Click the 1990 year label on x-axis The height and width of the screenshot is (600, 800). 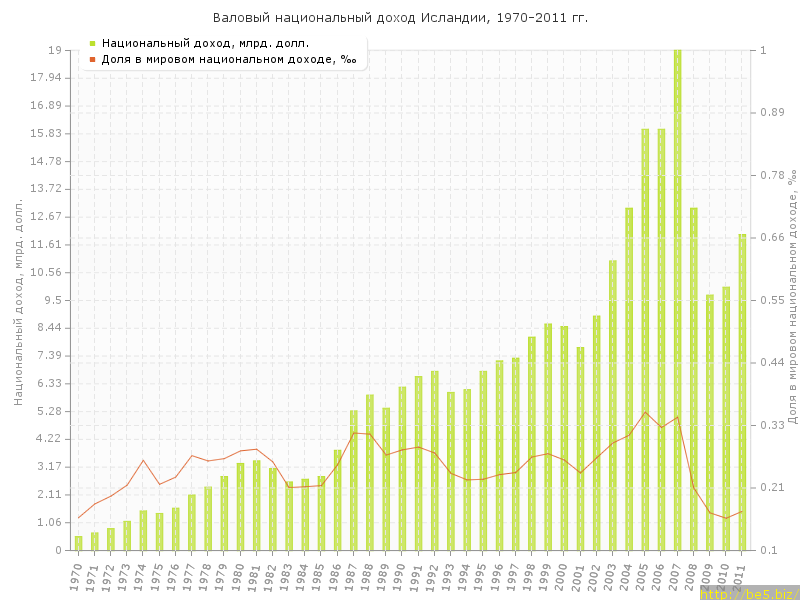click(x=400, y=577)
